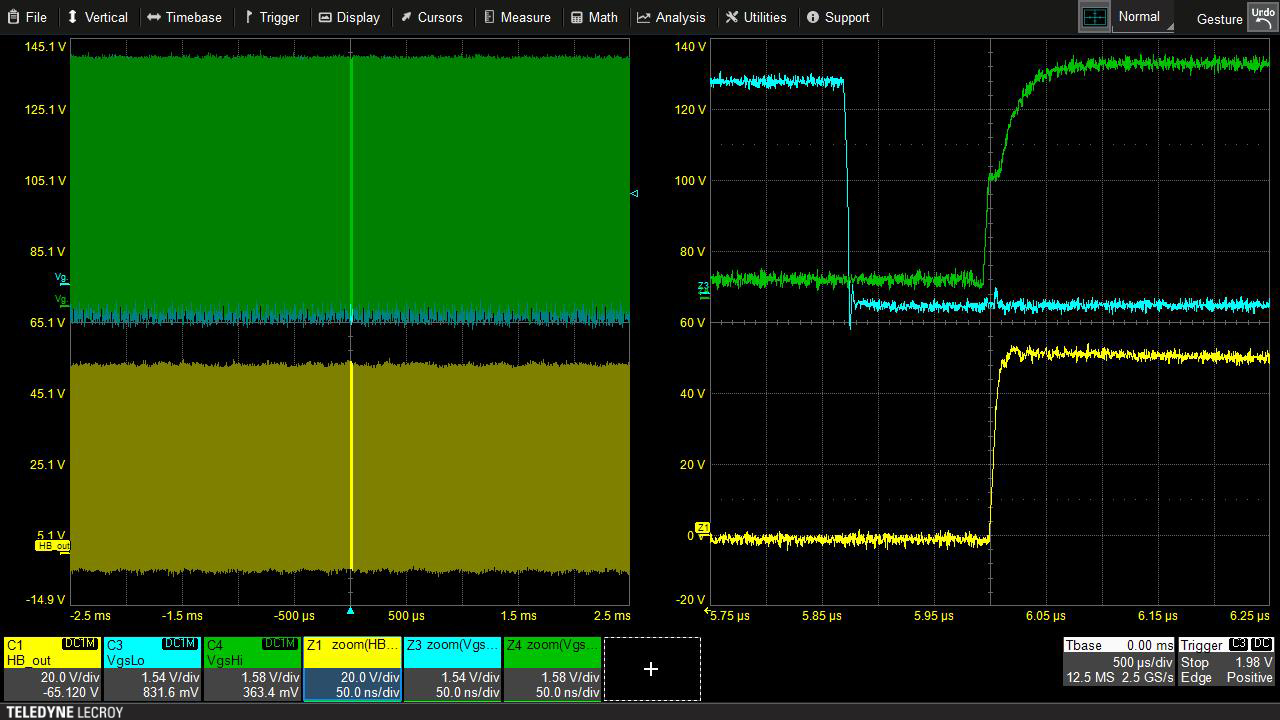Click the Z3 zoom trace marker on the right grid
The image size is (1280, 720).
703,287
